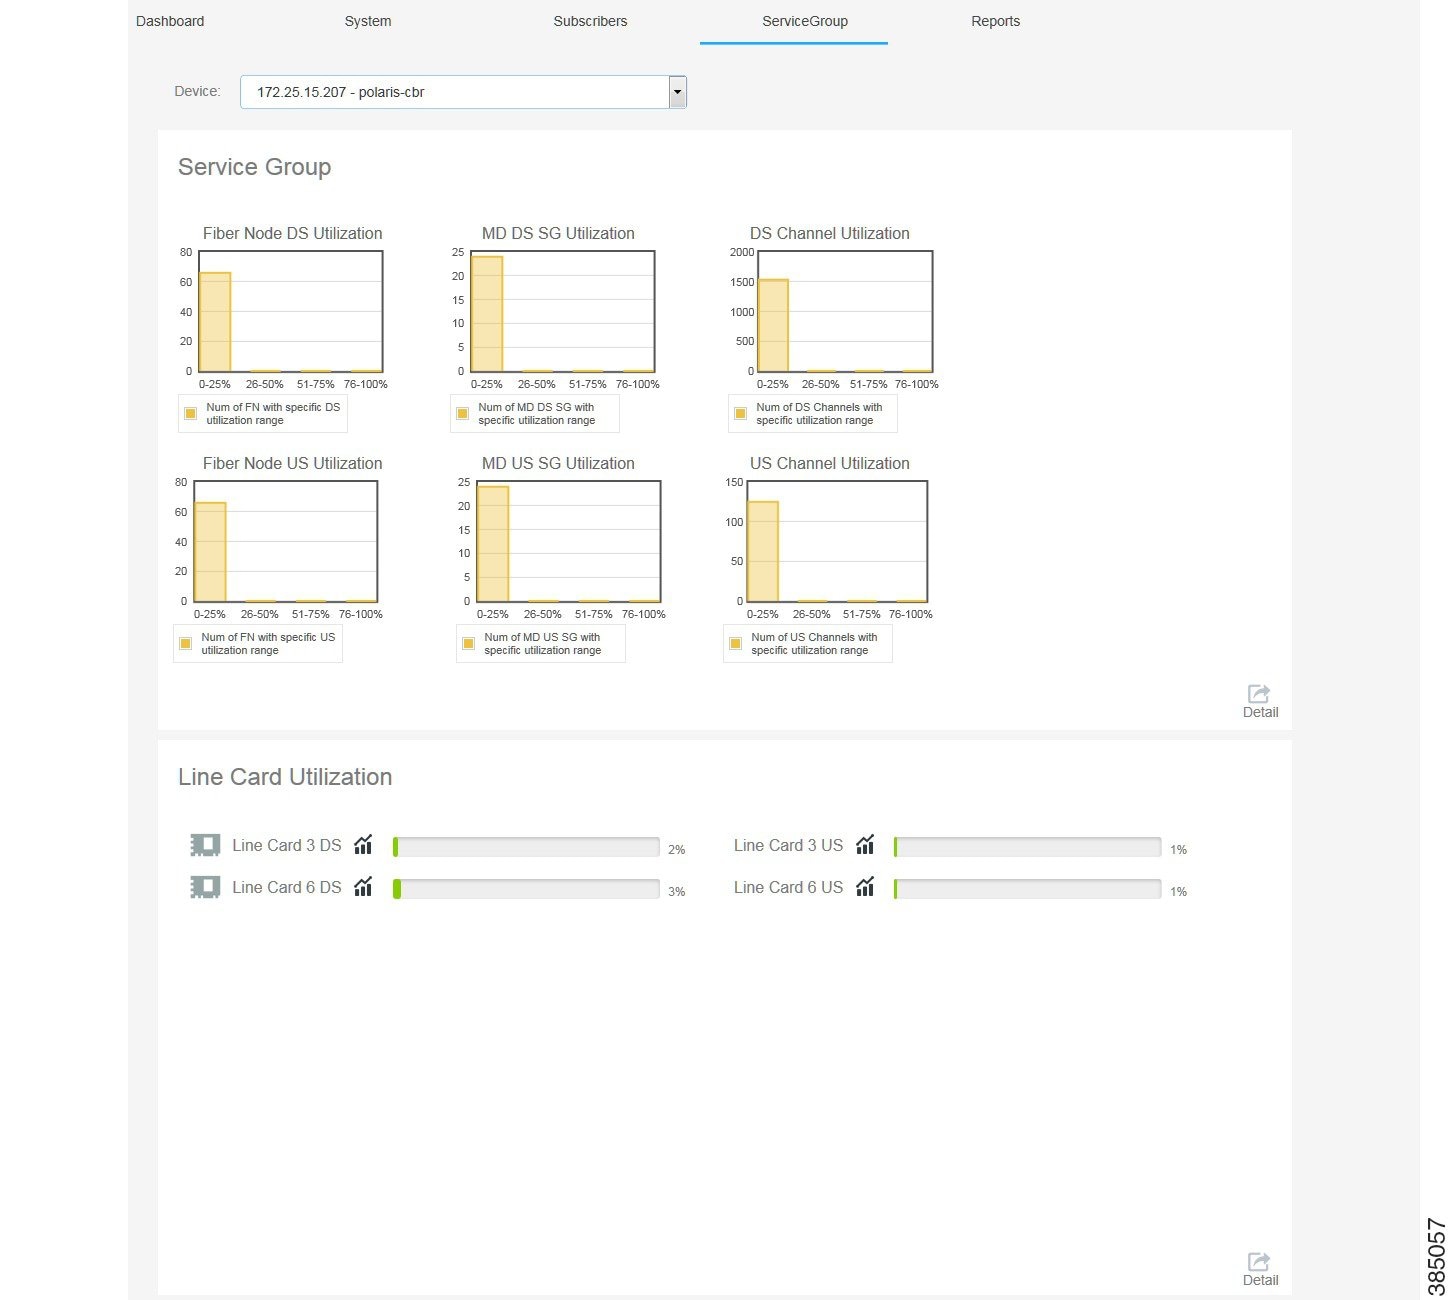Open the chart icon next to Line Card 3 DS
The image size is (1448, 1300).
tap(363, 845)
